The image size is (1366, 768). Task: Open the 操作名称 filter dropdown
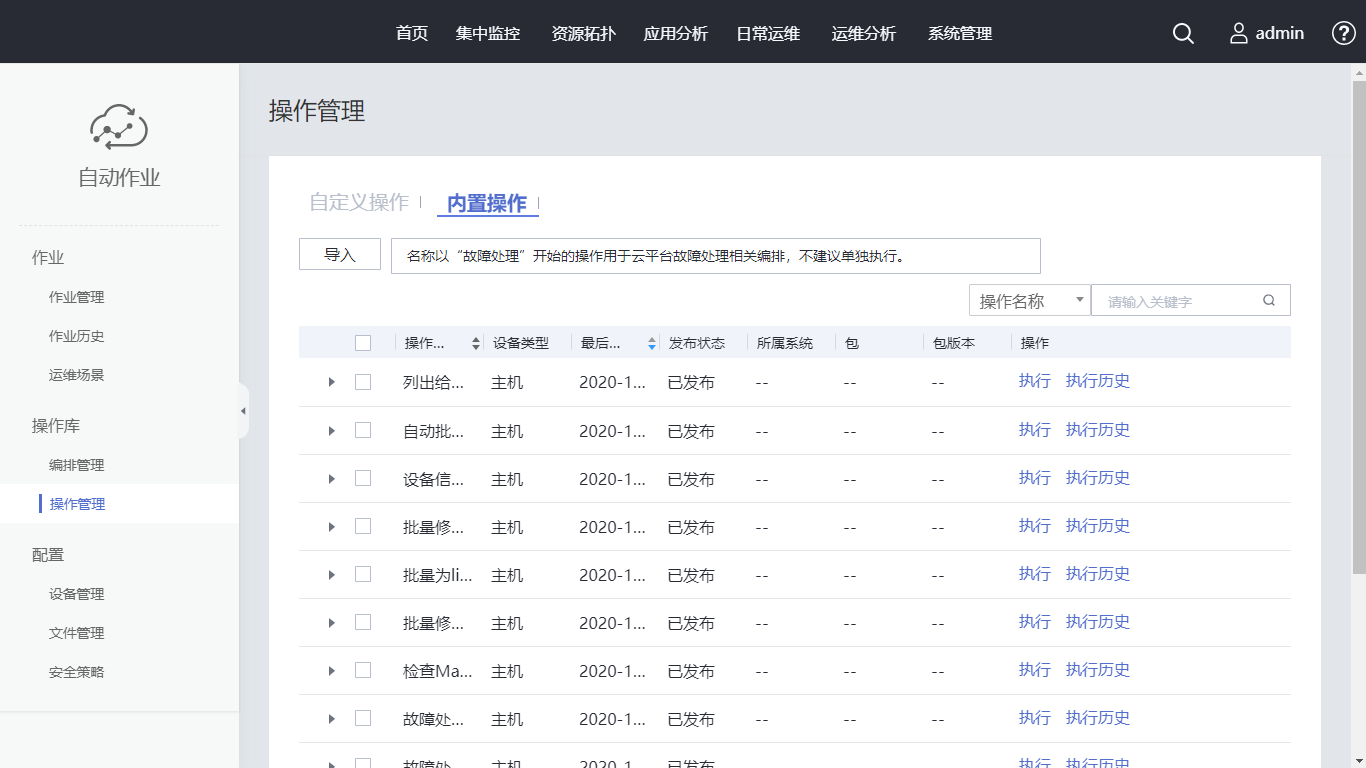tap(1029, 300)
